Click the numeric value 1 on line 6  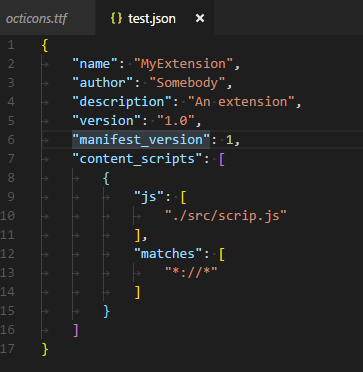pyautogui.click(x=229, y=140)
